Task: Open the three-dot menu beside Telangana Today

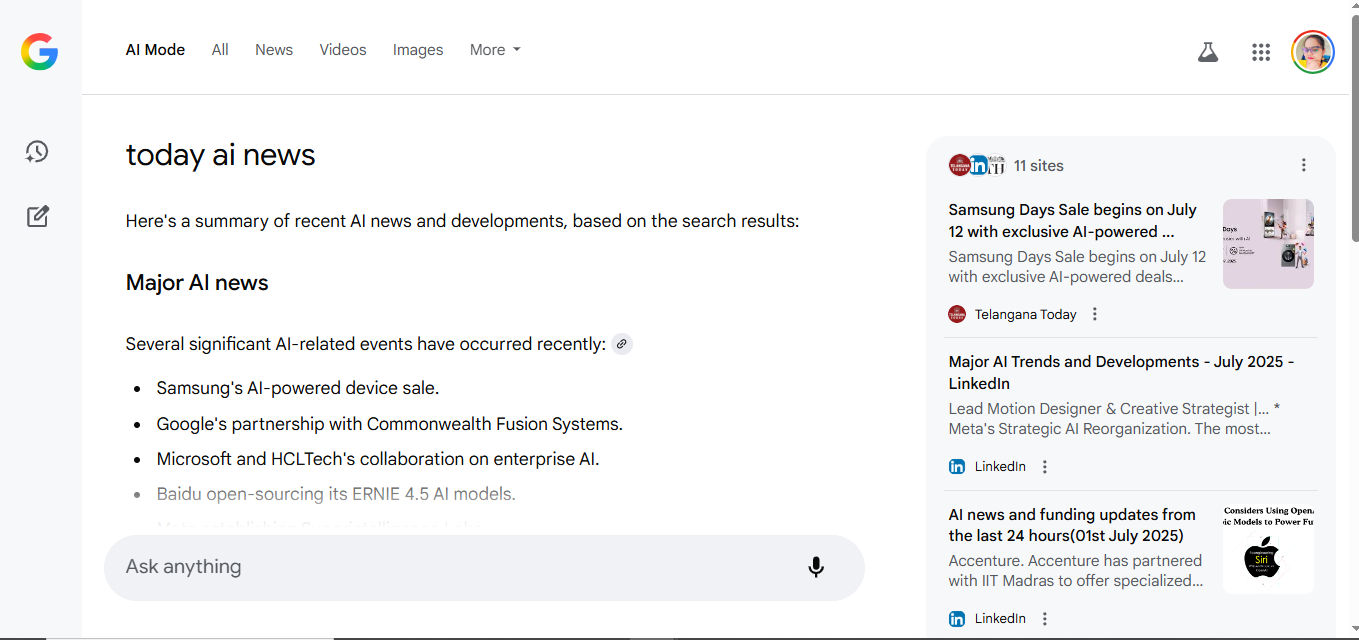Action: click(1095, 314)
